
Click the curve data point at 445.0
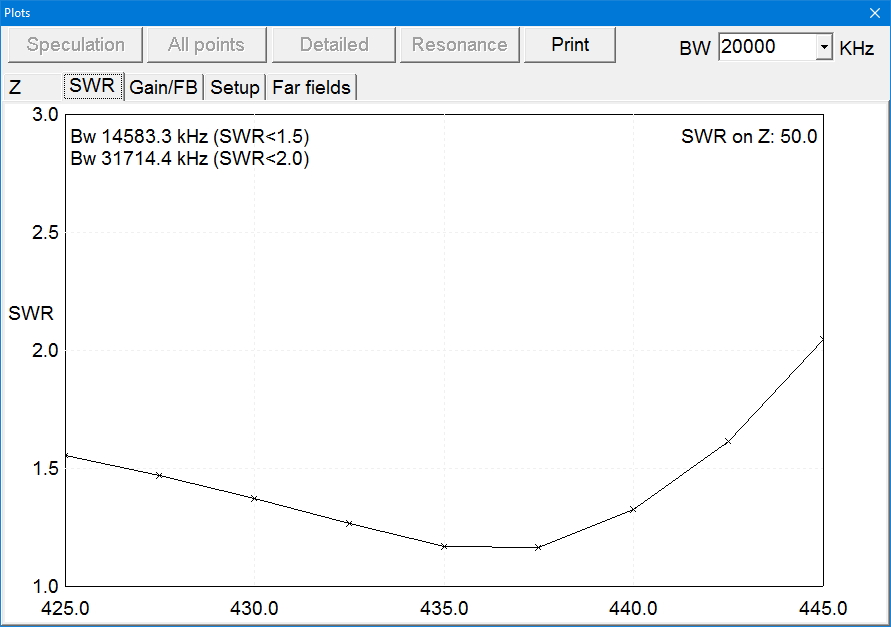click(822, 339)
